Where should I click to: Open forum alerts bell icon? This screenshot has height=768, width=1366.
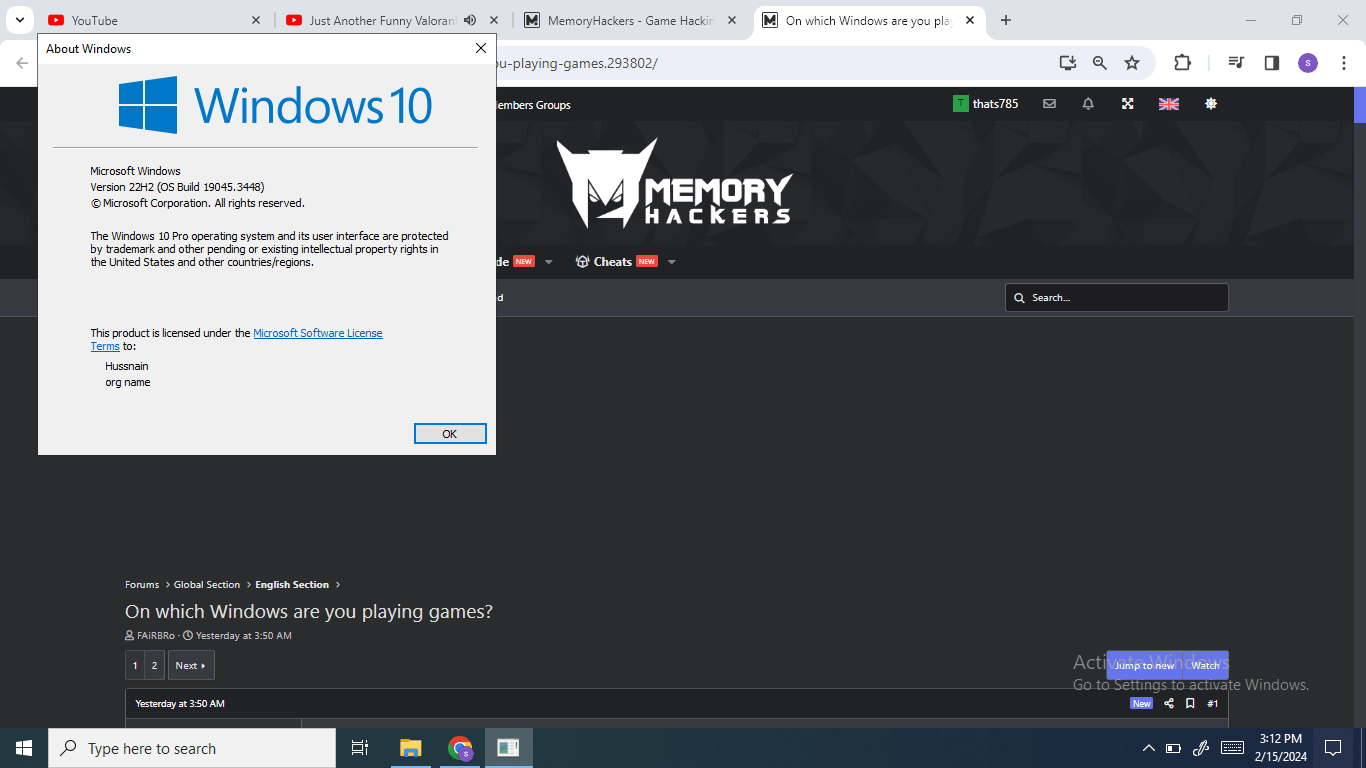coord(1088,104)
